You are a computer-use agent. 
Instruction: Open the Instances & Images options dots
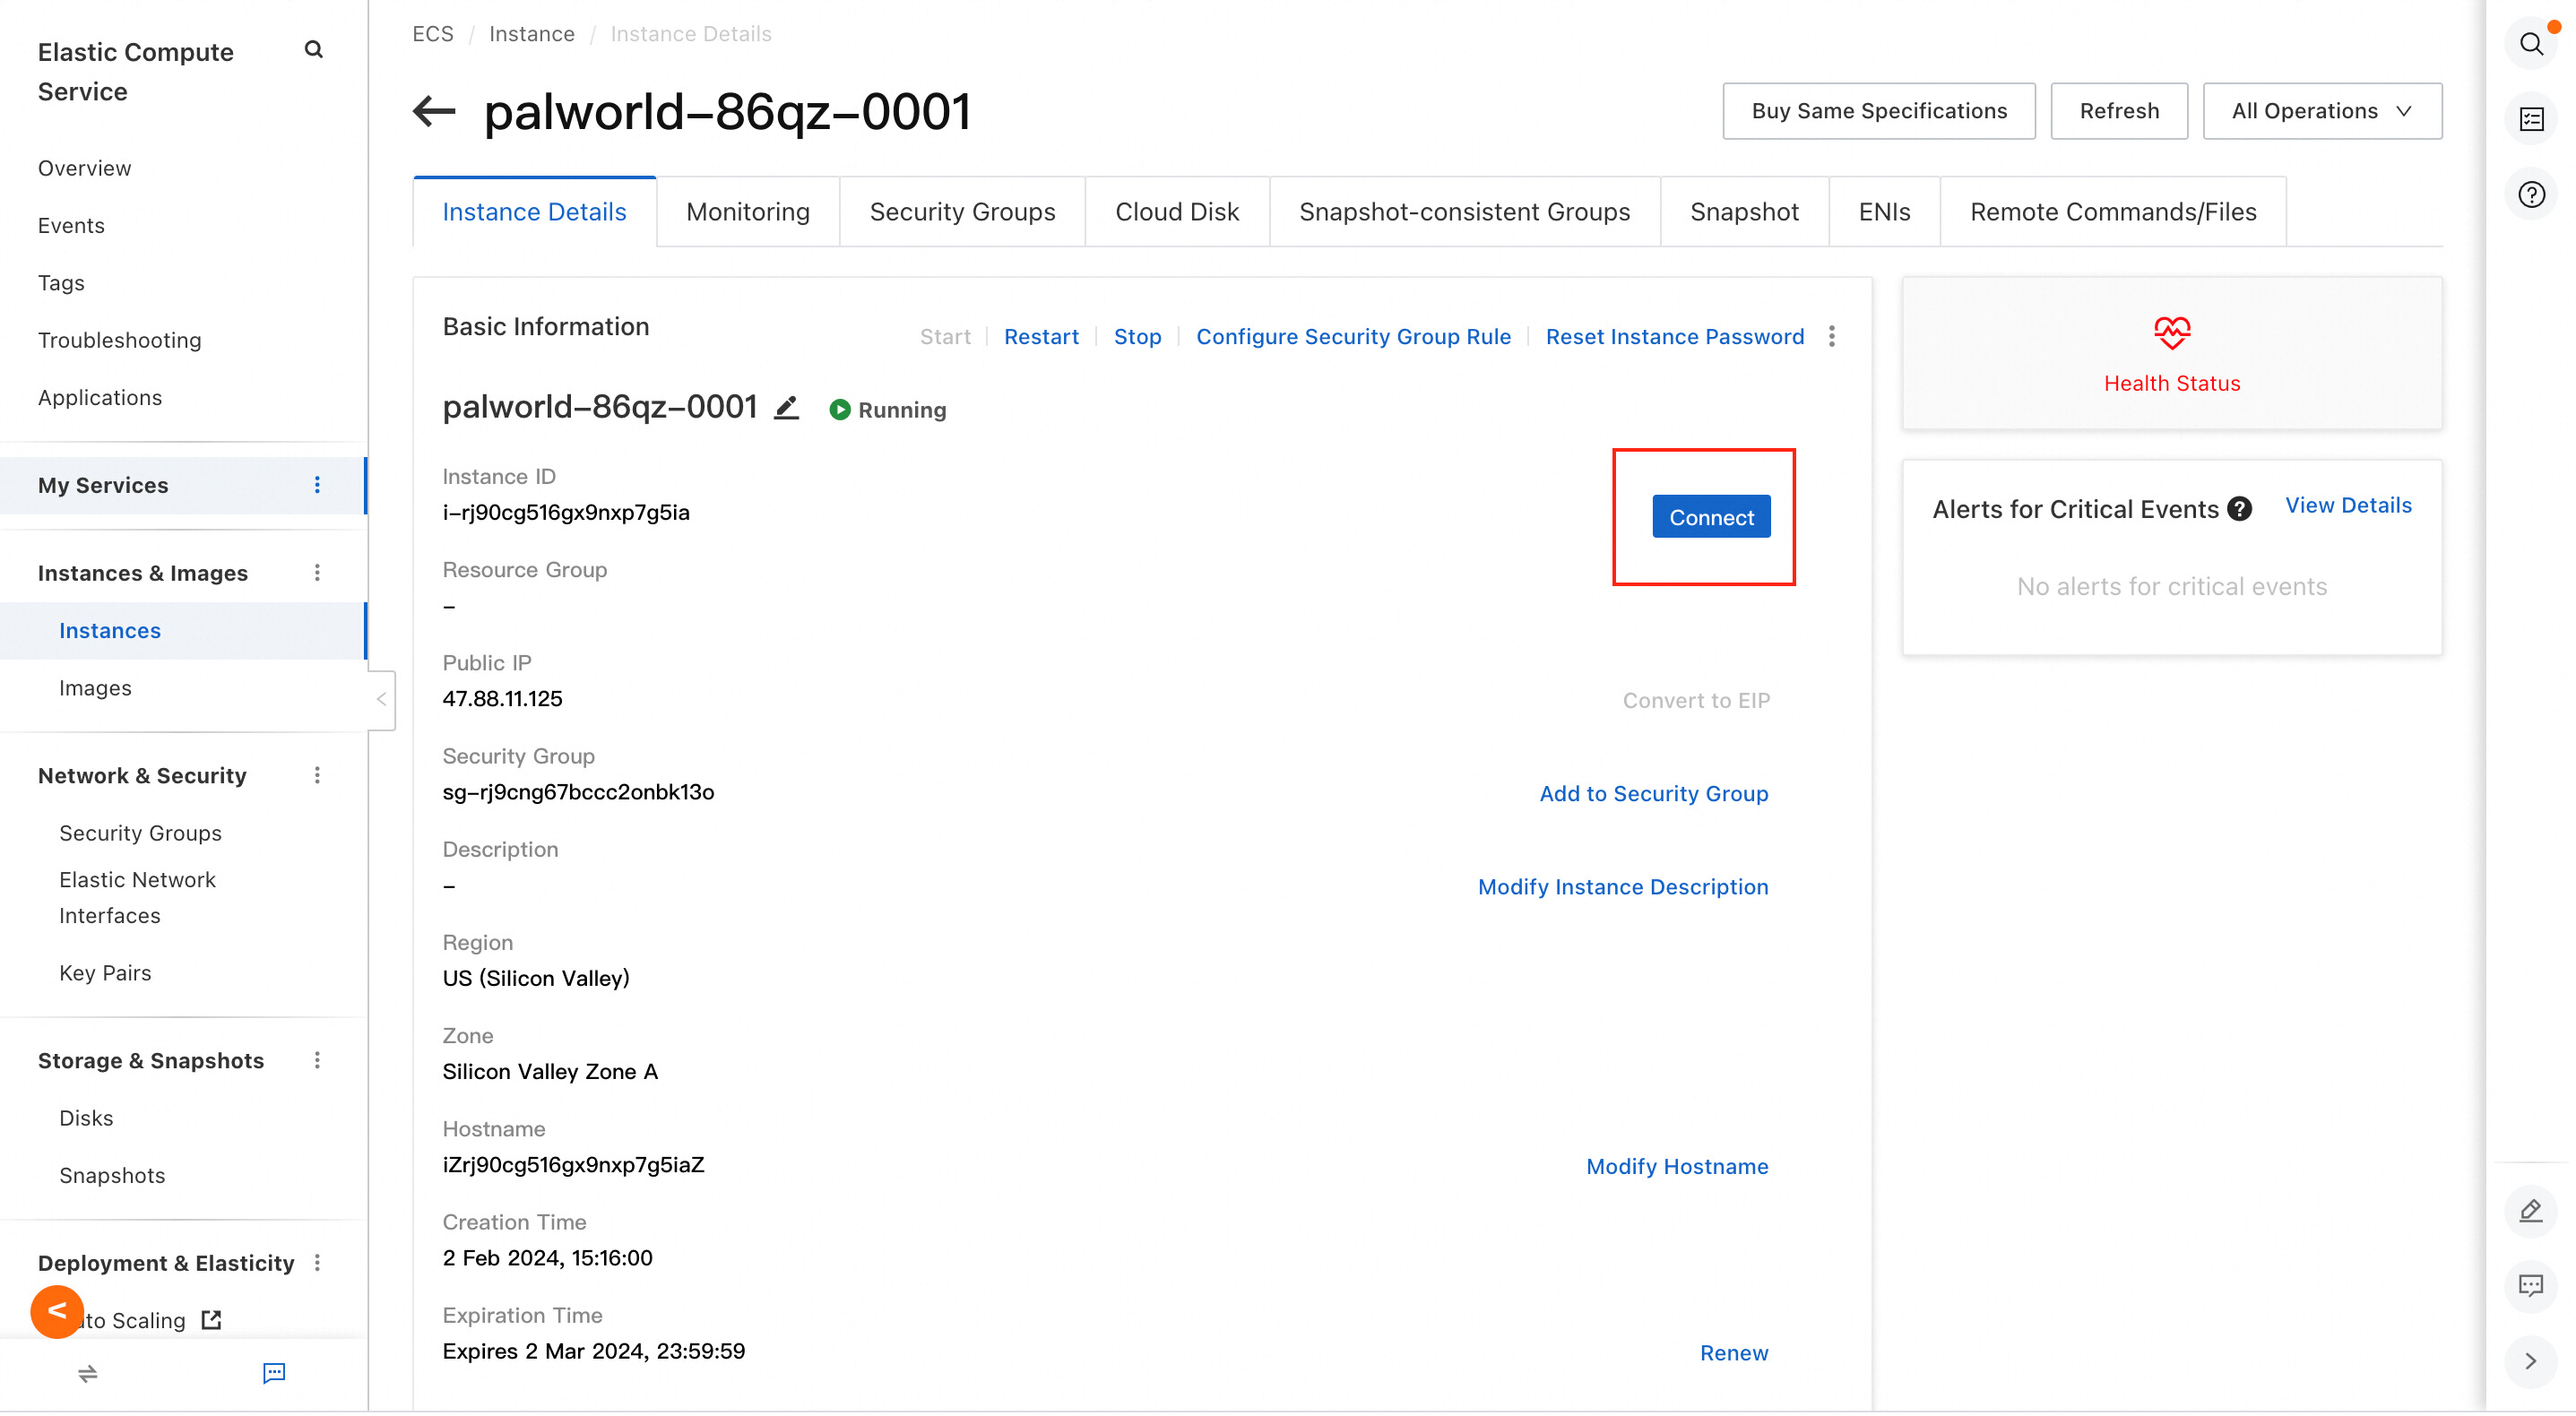317,573
